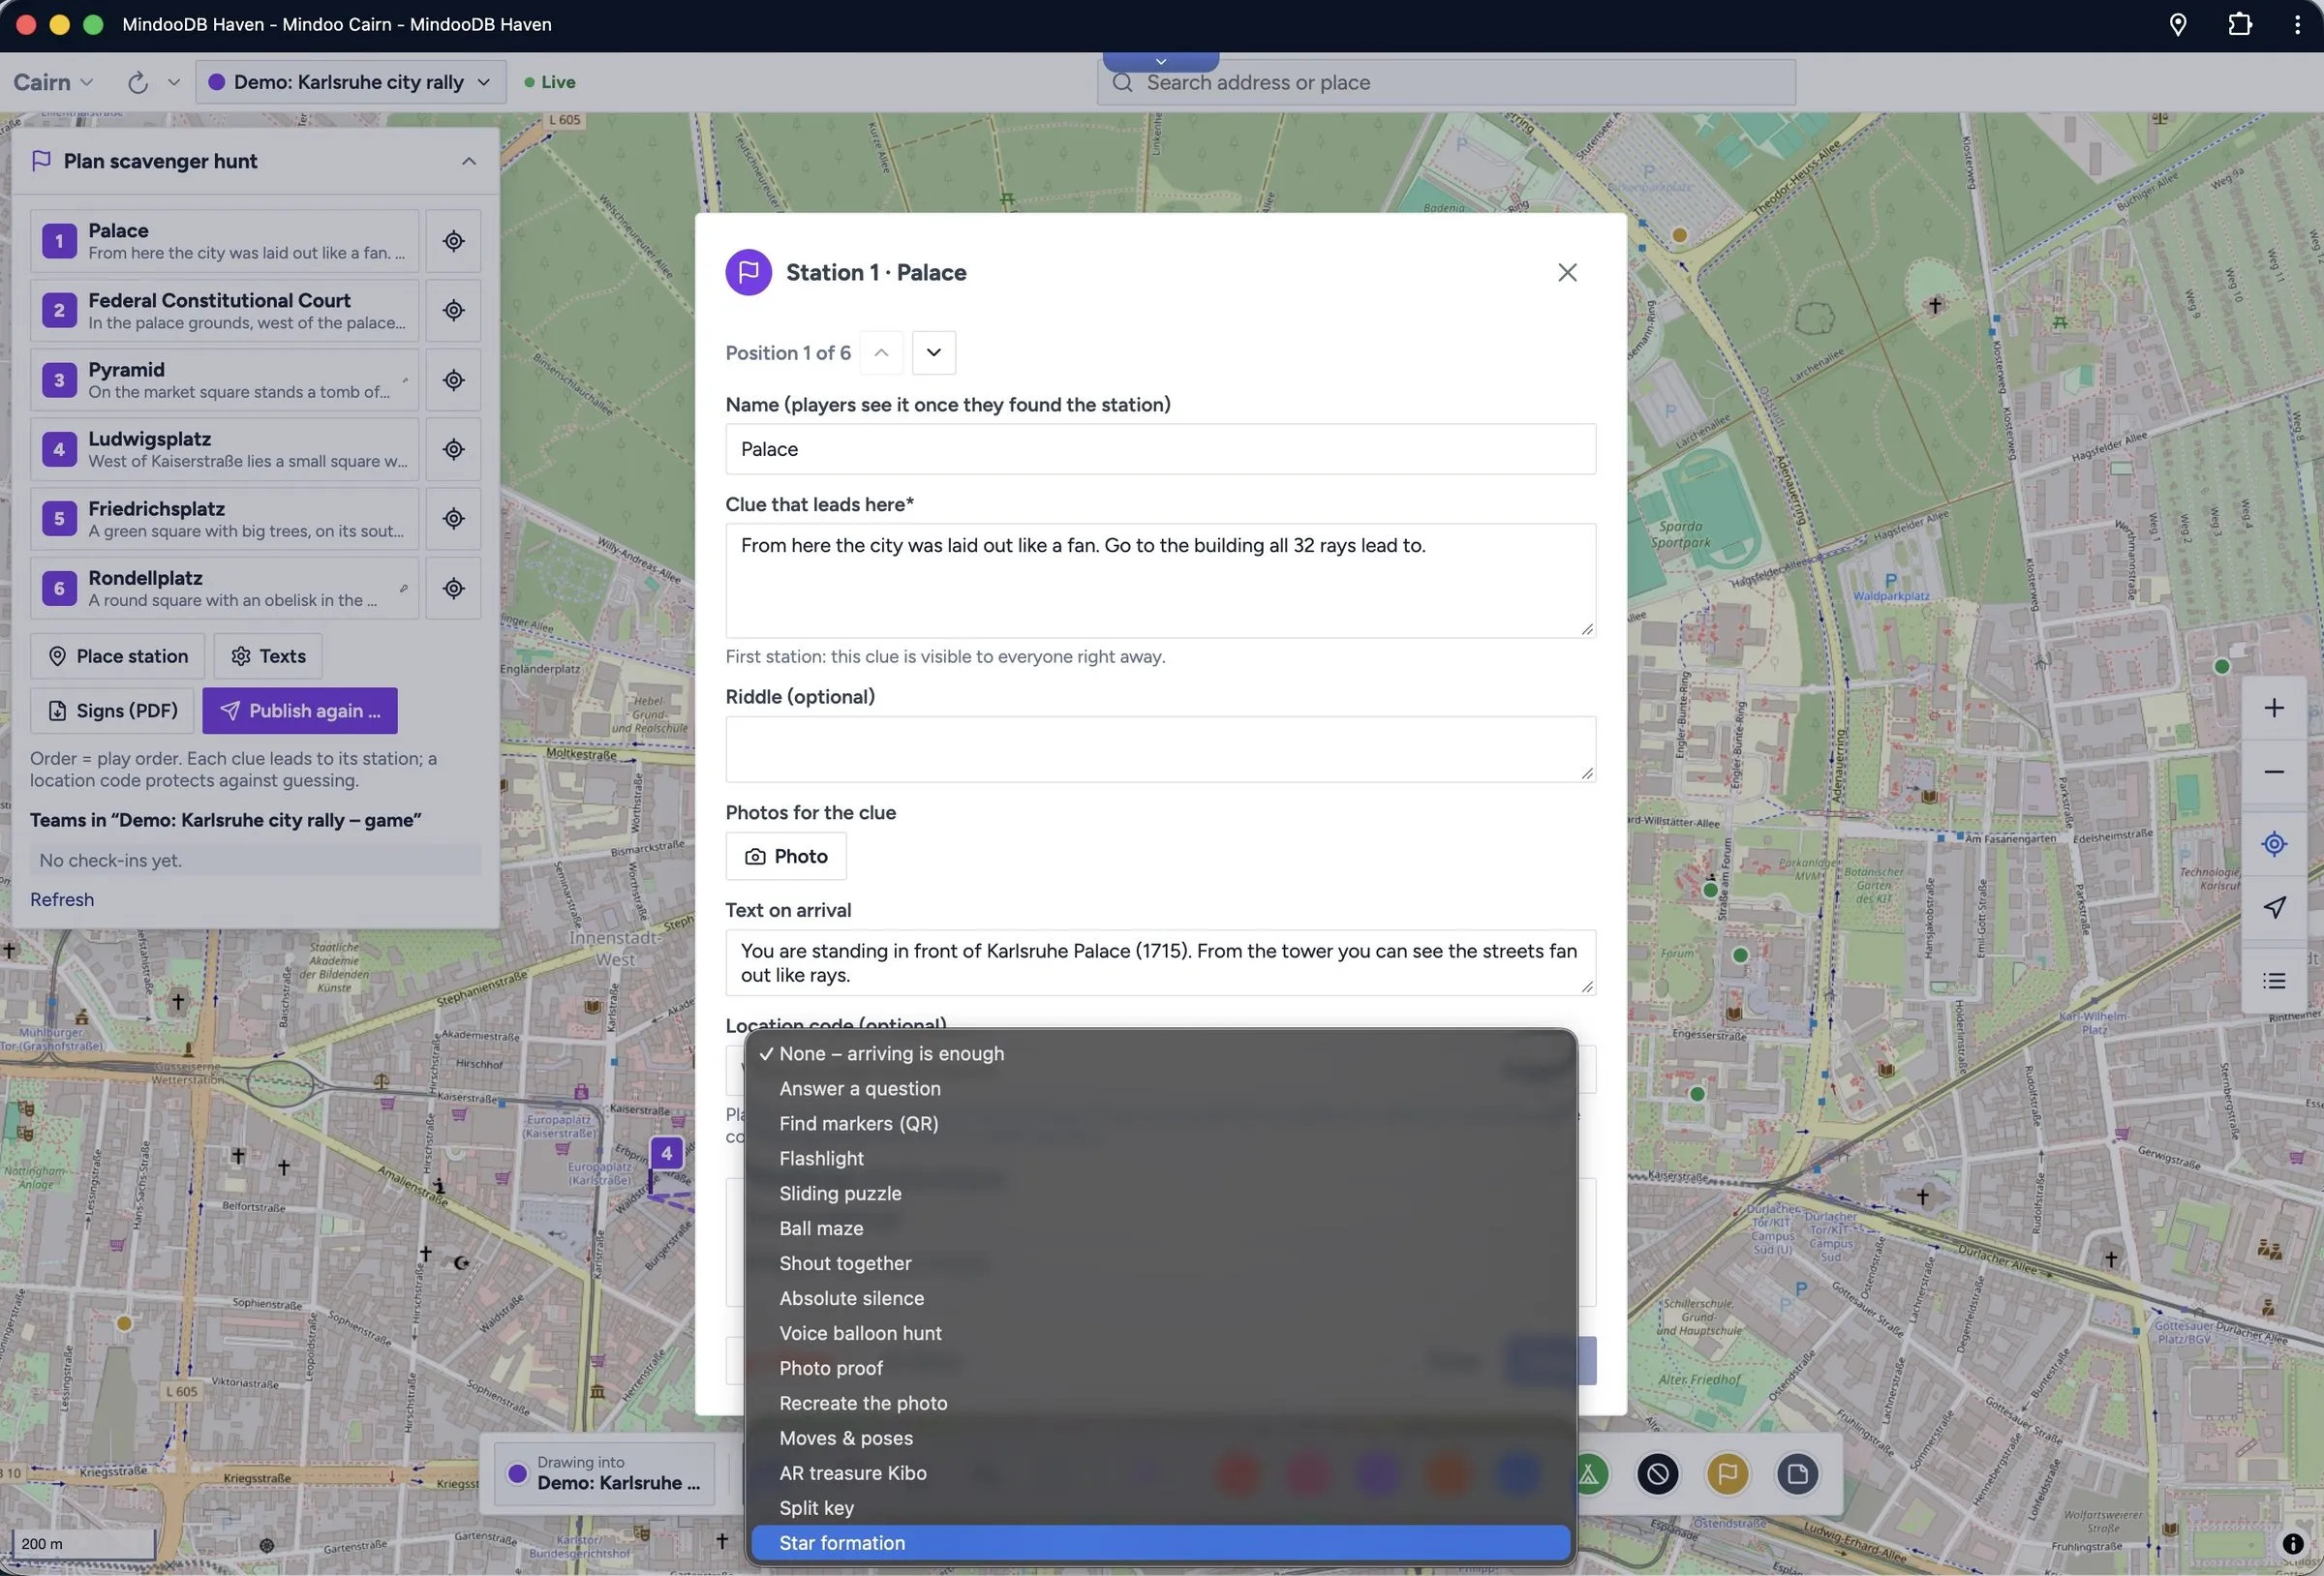Choose Star formation from the menu
Viewport: 2324px width, 1576px height.
(1160, 1543)
